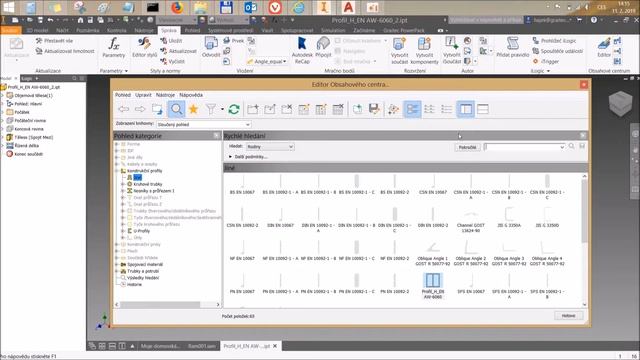The image size is (640, 360).
Task: Open the Angle_equal dropdown in ribbon
Action: pyautogui.click(x=284, y=62)
